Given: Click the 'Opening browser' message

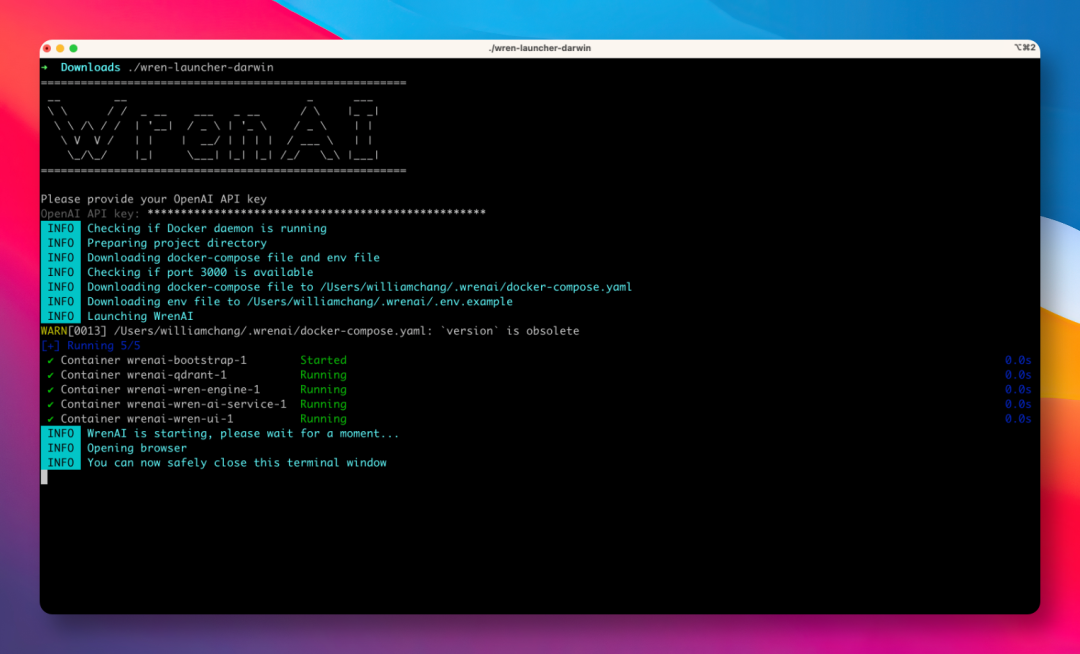Looking at the screenshot, I should (x=136, y=448).
